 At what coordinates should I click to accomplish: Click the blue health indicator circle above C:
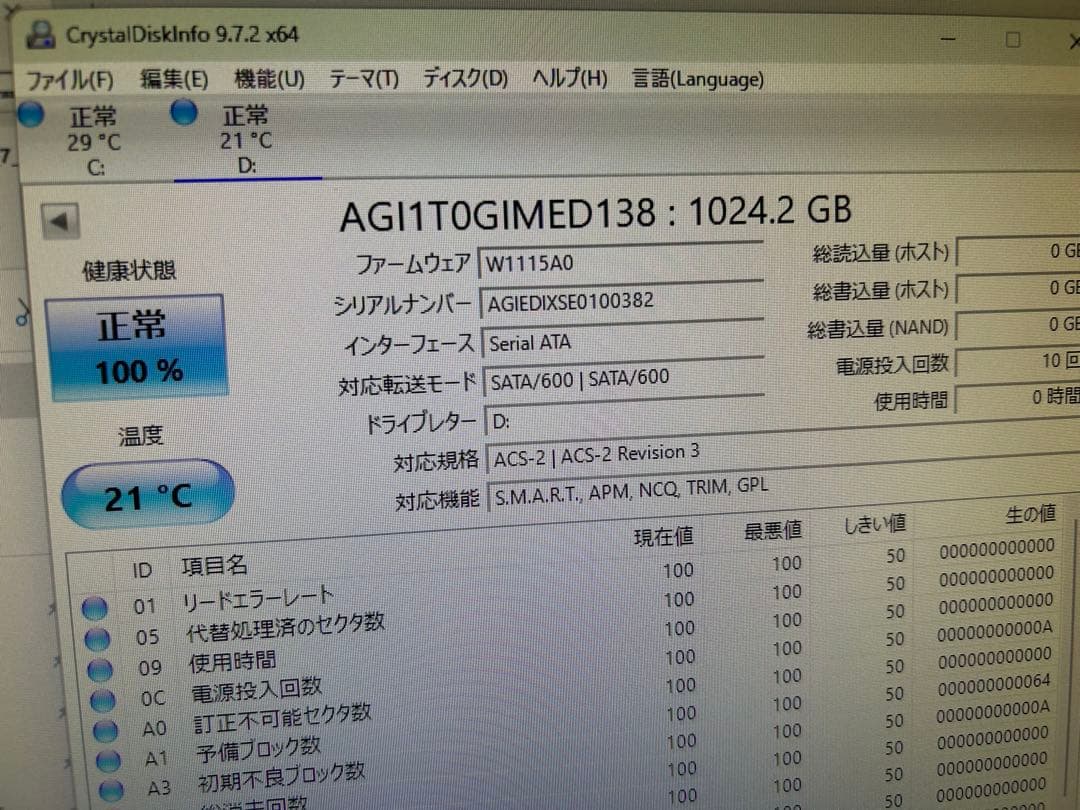pyautogui.click(x=31, y=114)
